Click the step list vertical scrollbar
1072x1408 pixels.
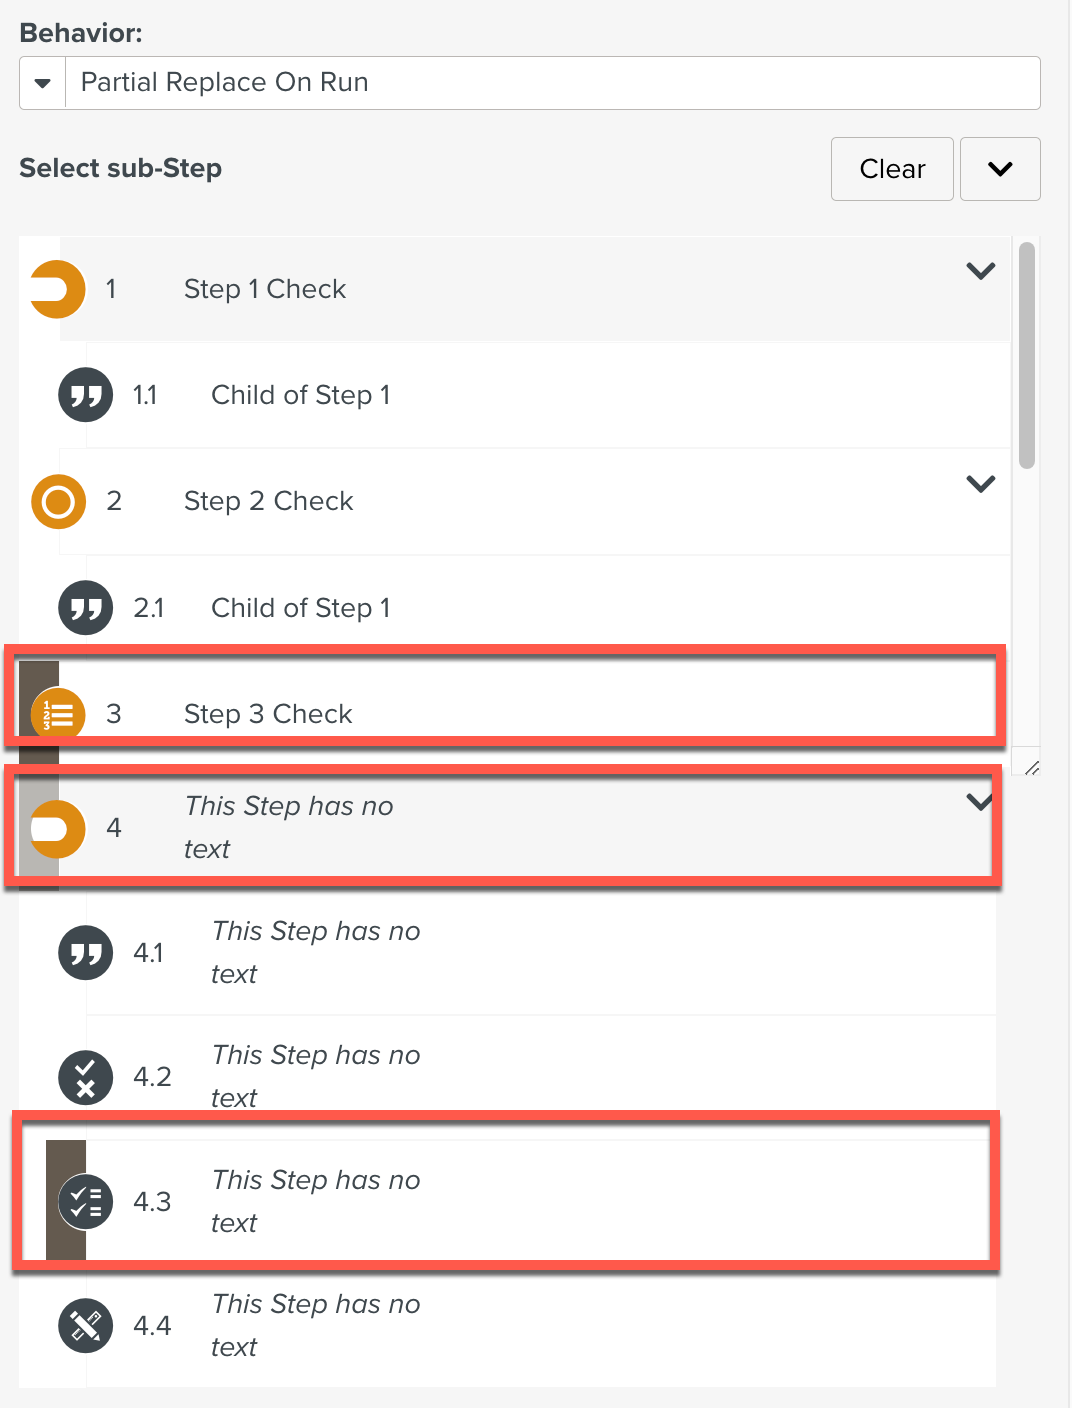click(x=1027, y=356)
